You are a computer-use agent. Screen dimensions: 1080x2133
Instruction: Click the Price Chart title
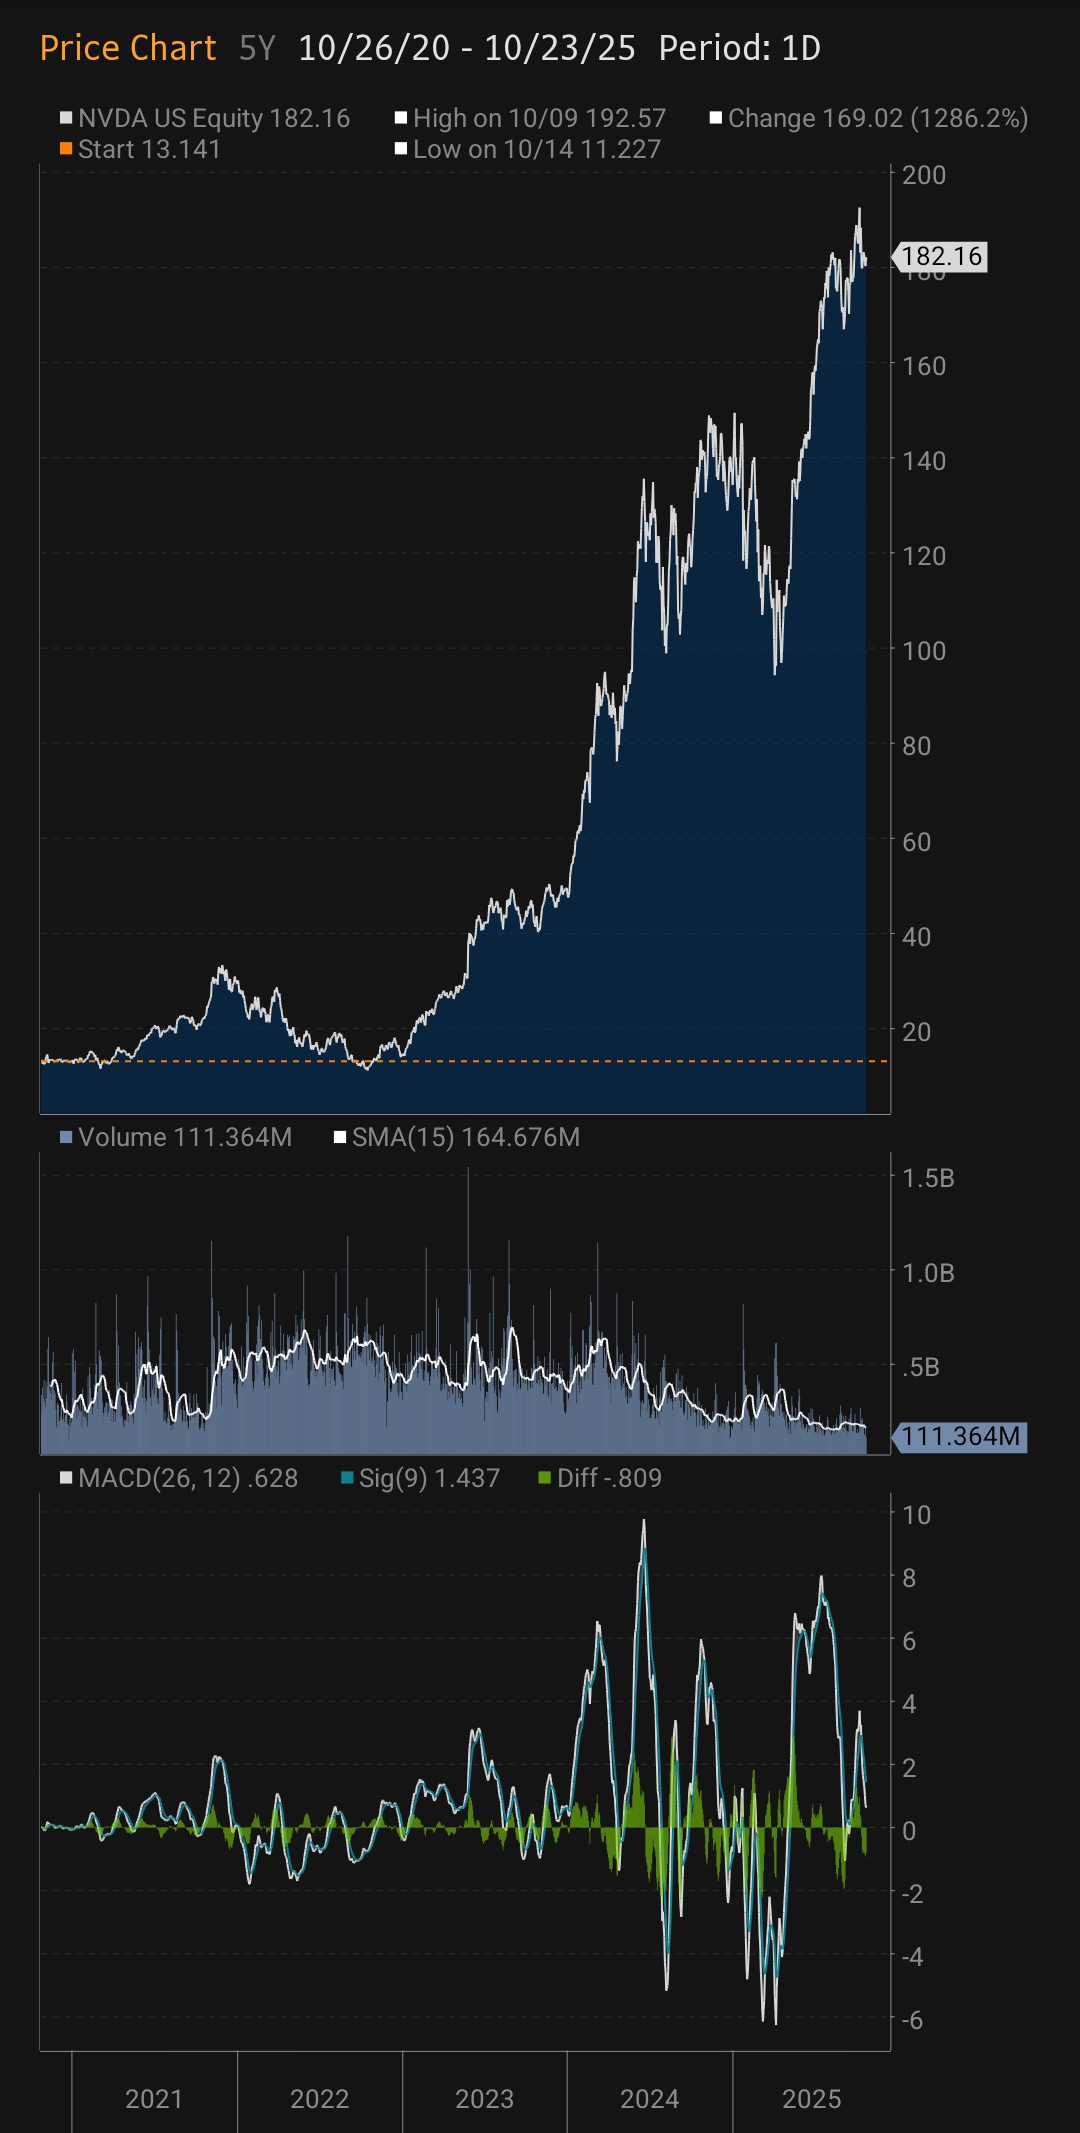[128, 48]
